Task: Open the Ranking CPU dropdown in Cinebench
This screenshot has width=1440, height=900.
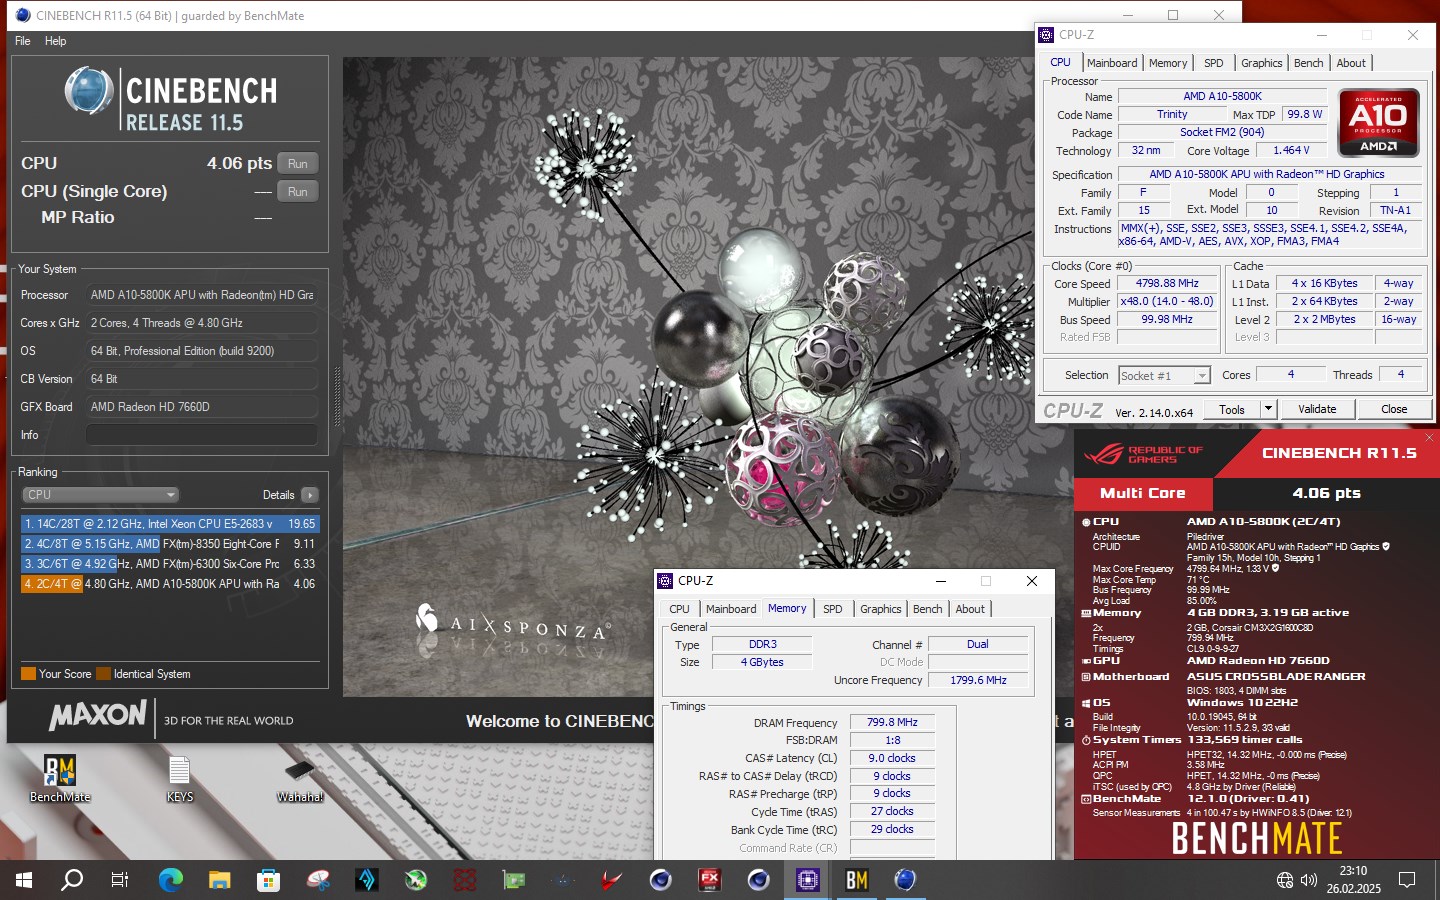Action: coord(100,495)
